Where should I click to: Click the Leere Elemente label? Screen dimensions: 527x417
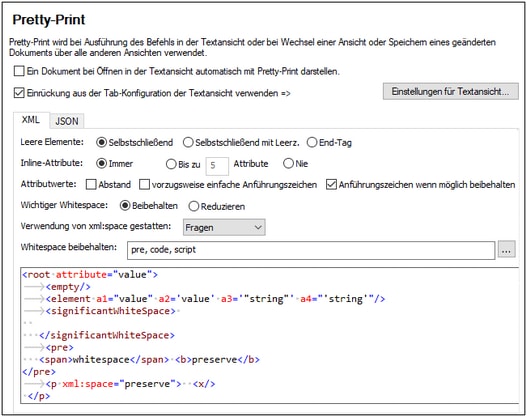(52, 142)
